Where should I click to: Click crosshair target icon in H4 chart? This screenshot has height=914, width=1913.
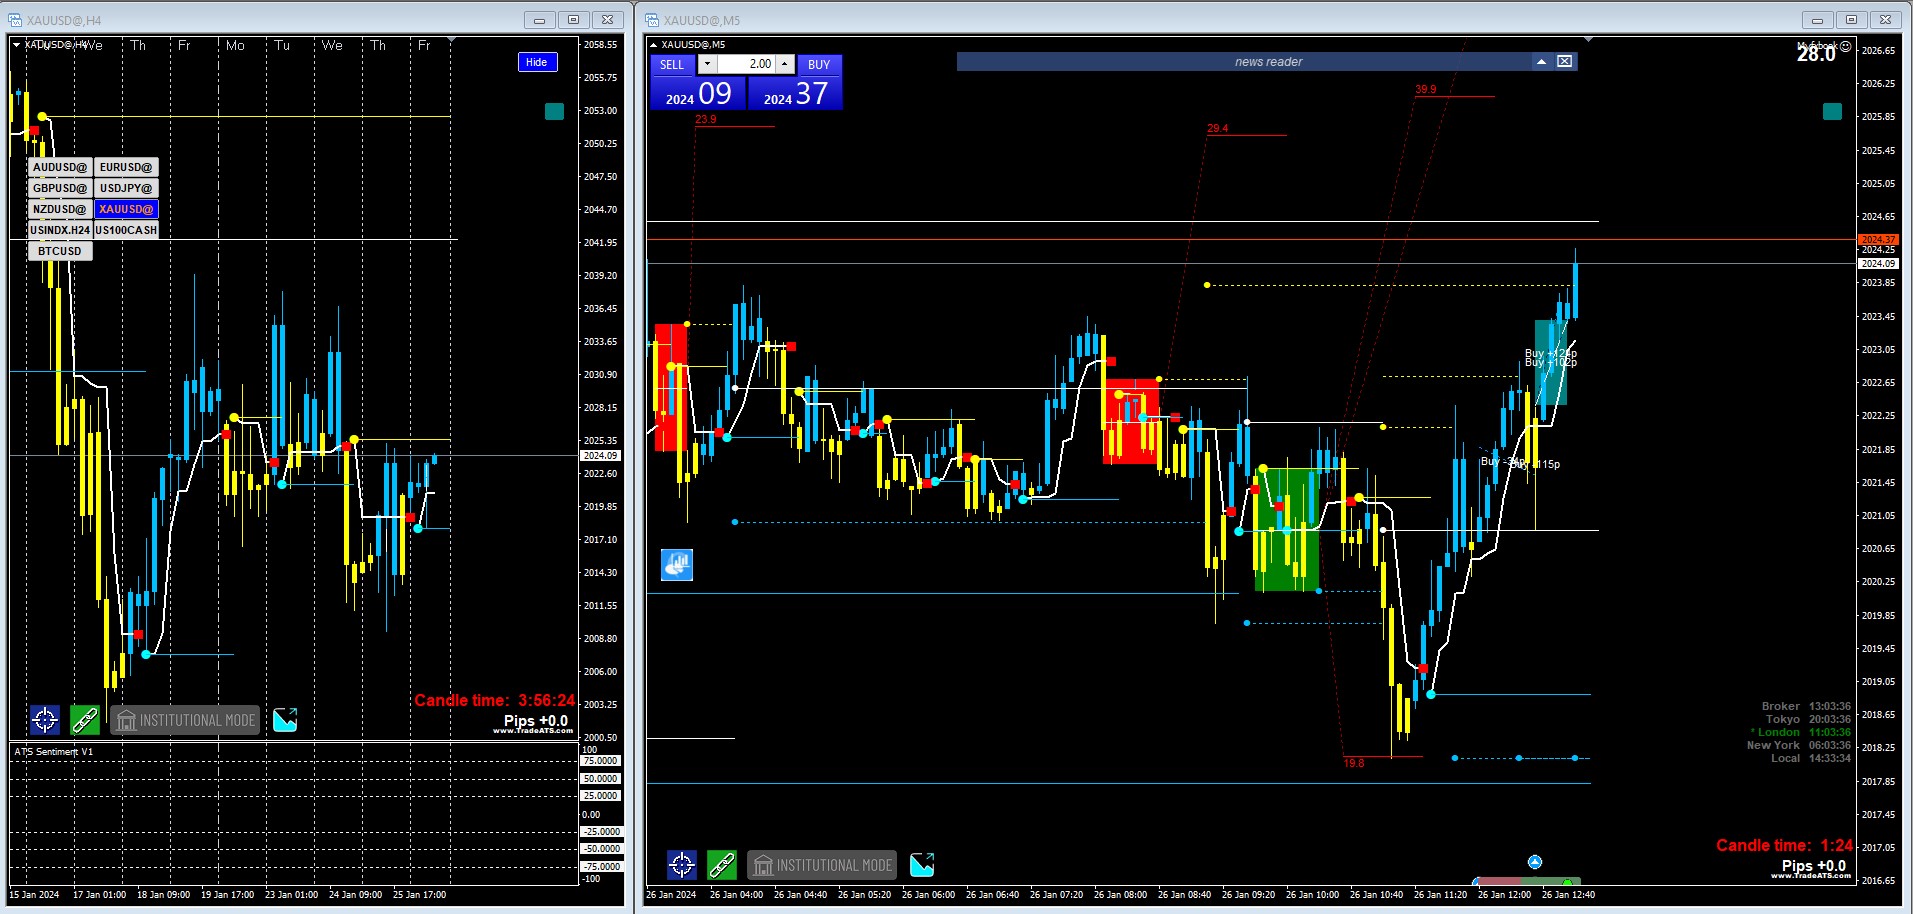point(45,719)
